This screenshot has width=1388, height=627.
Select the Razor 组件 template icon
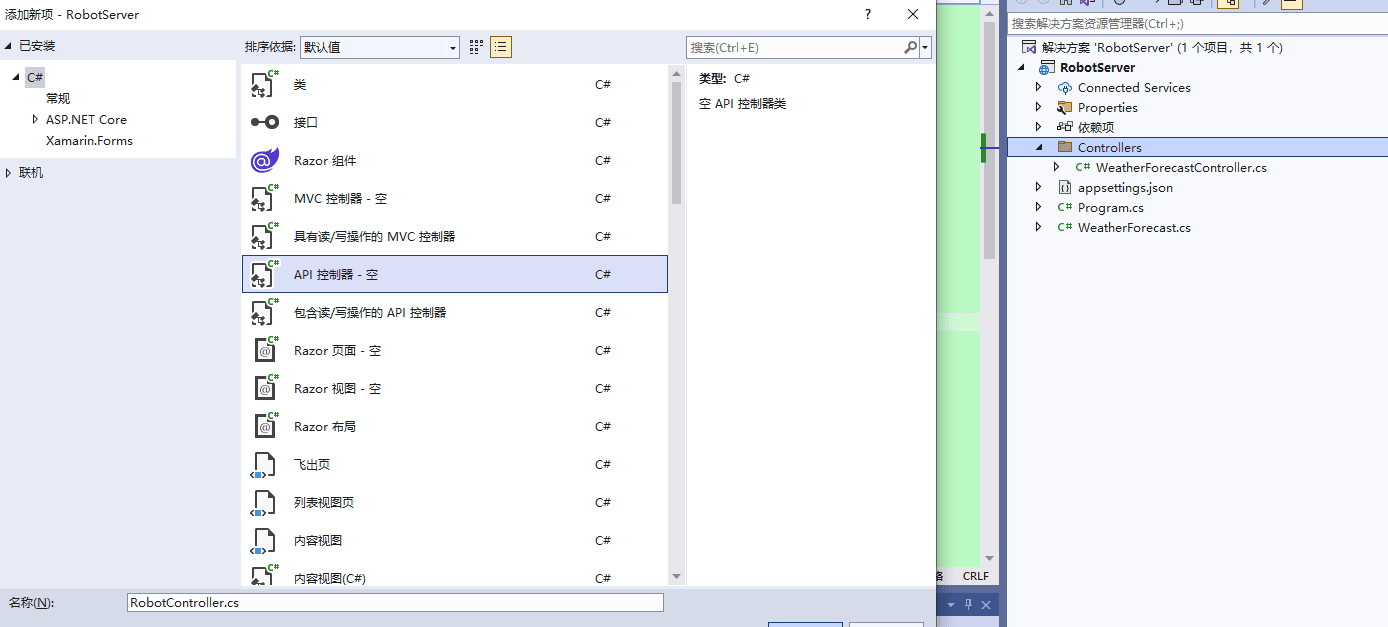click(263, 160)
